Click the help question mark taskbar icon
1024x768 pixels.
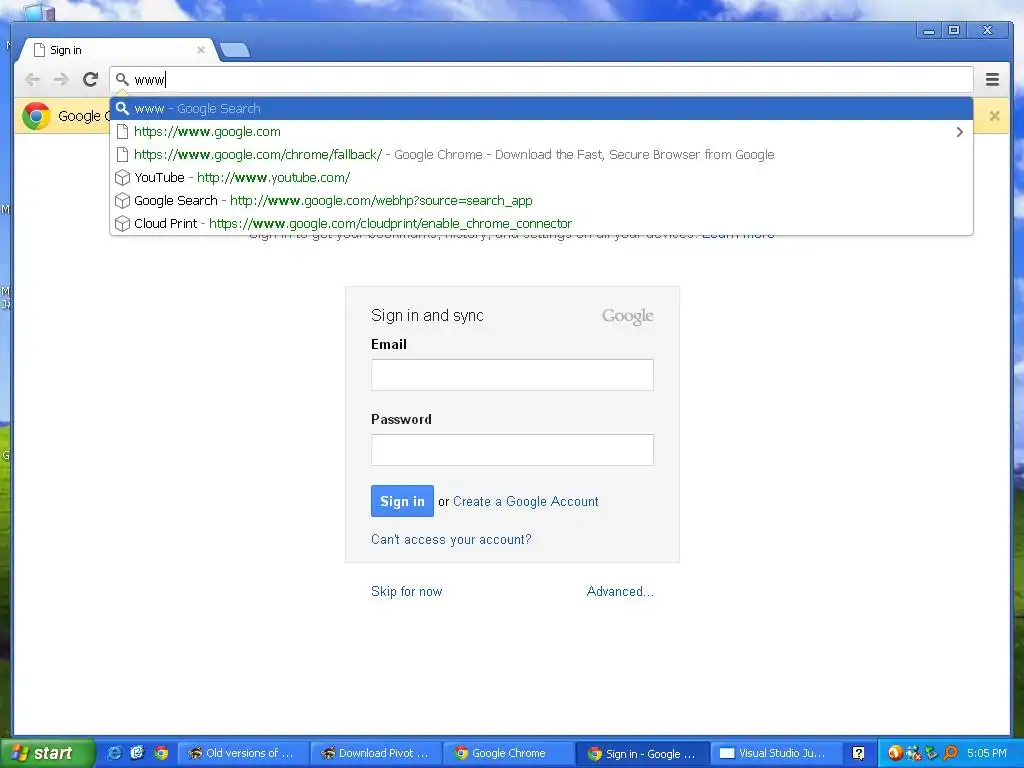pyautogui.click(x=859, y=753)
